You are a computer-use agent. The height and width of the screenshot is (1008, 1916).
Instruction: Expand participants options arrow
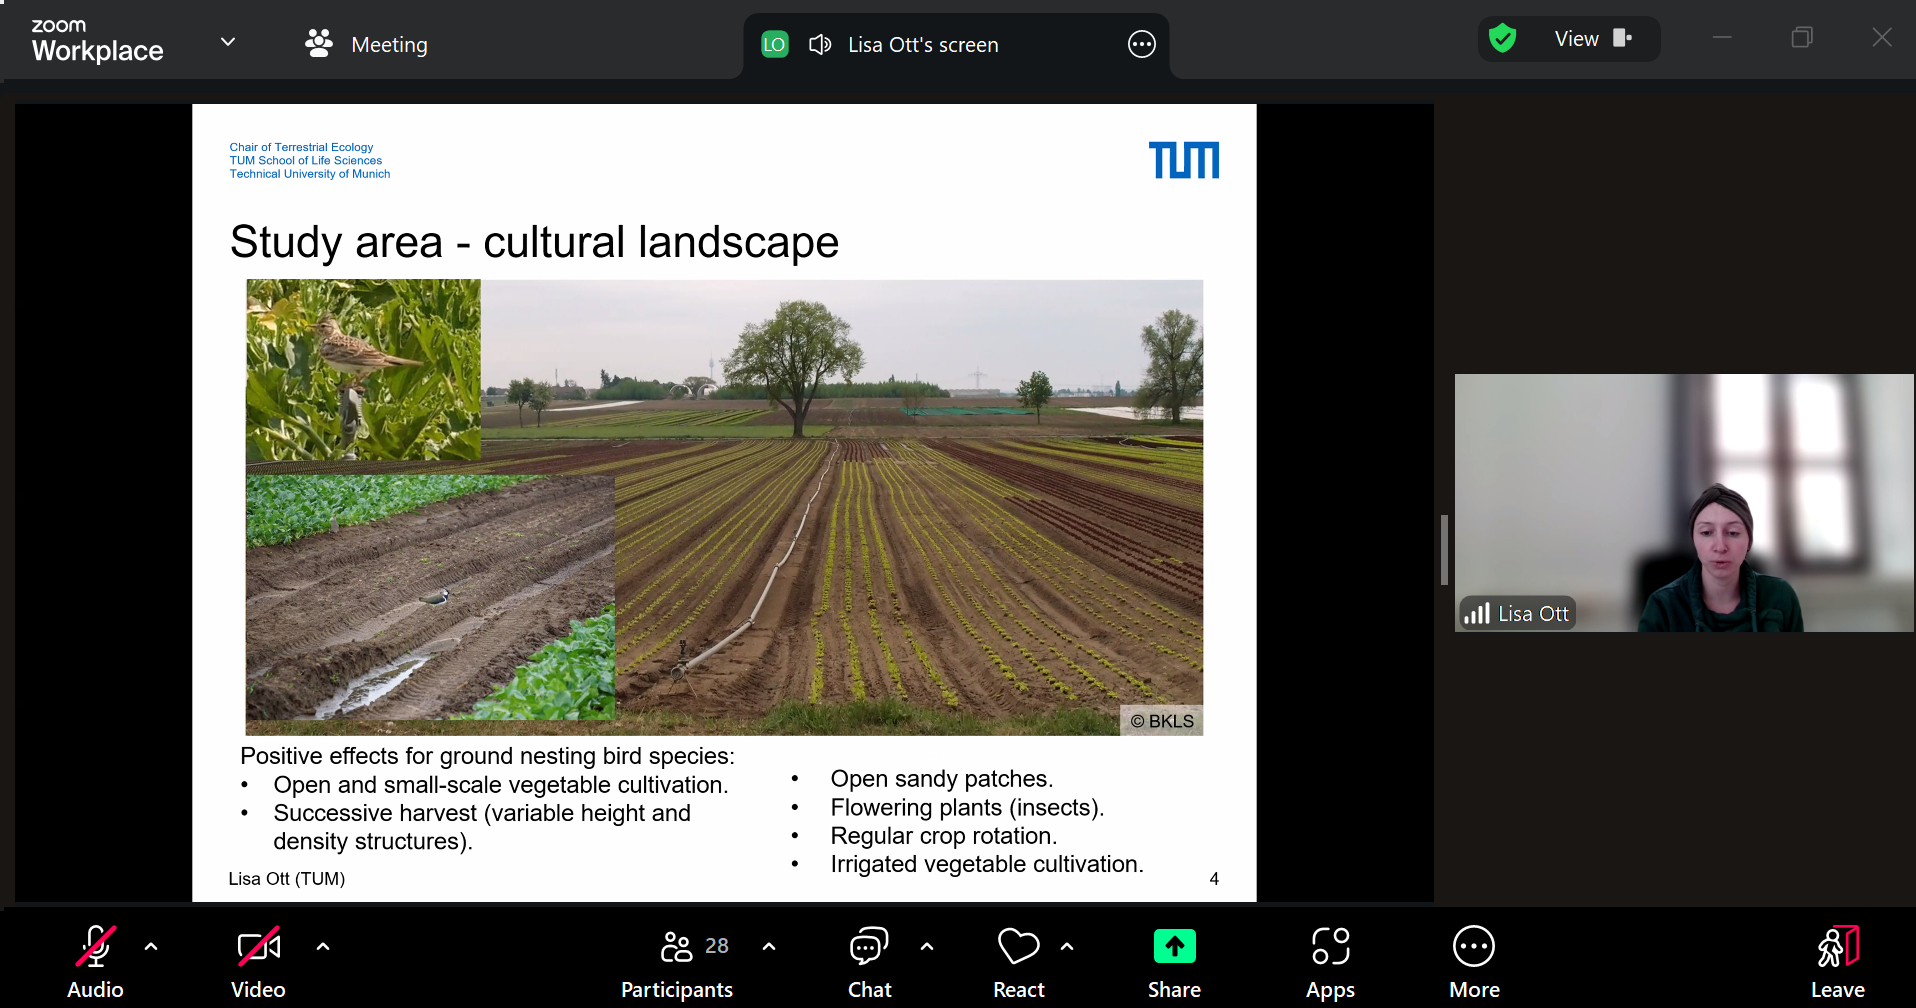[x=769, y=946]
